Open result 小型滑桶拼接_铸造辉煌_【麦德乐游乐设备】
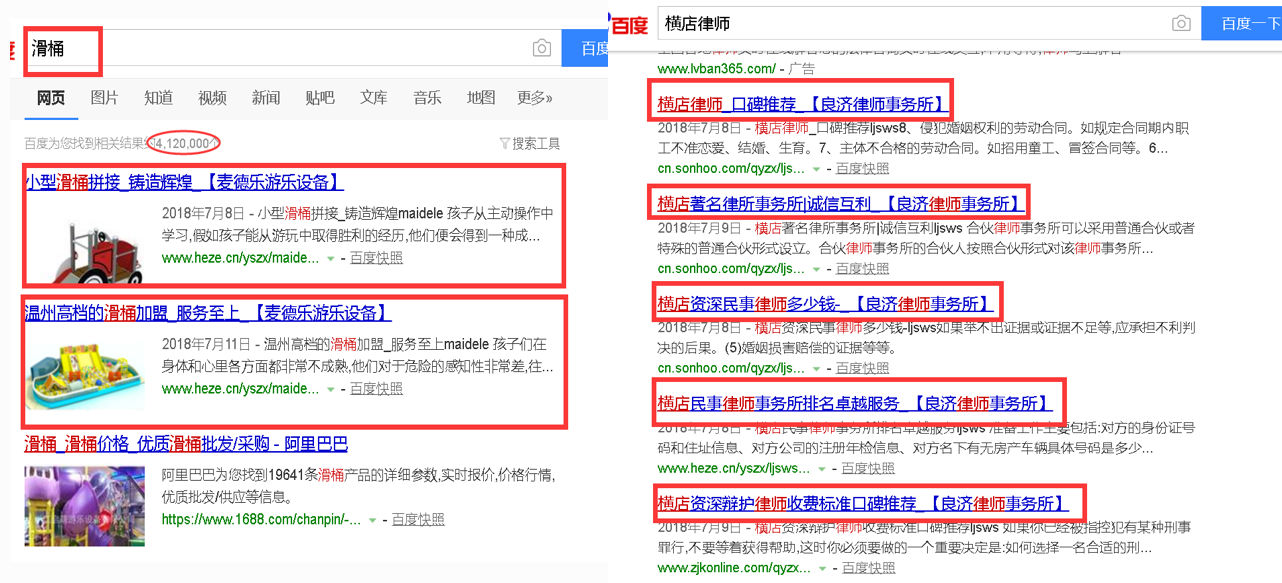Viewport: 1282px width, 583px height. point(184,182)
